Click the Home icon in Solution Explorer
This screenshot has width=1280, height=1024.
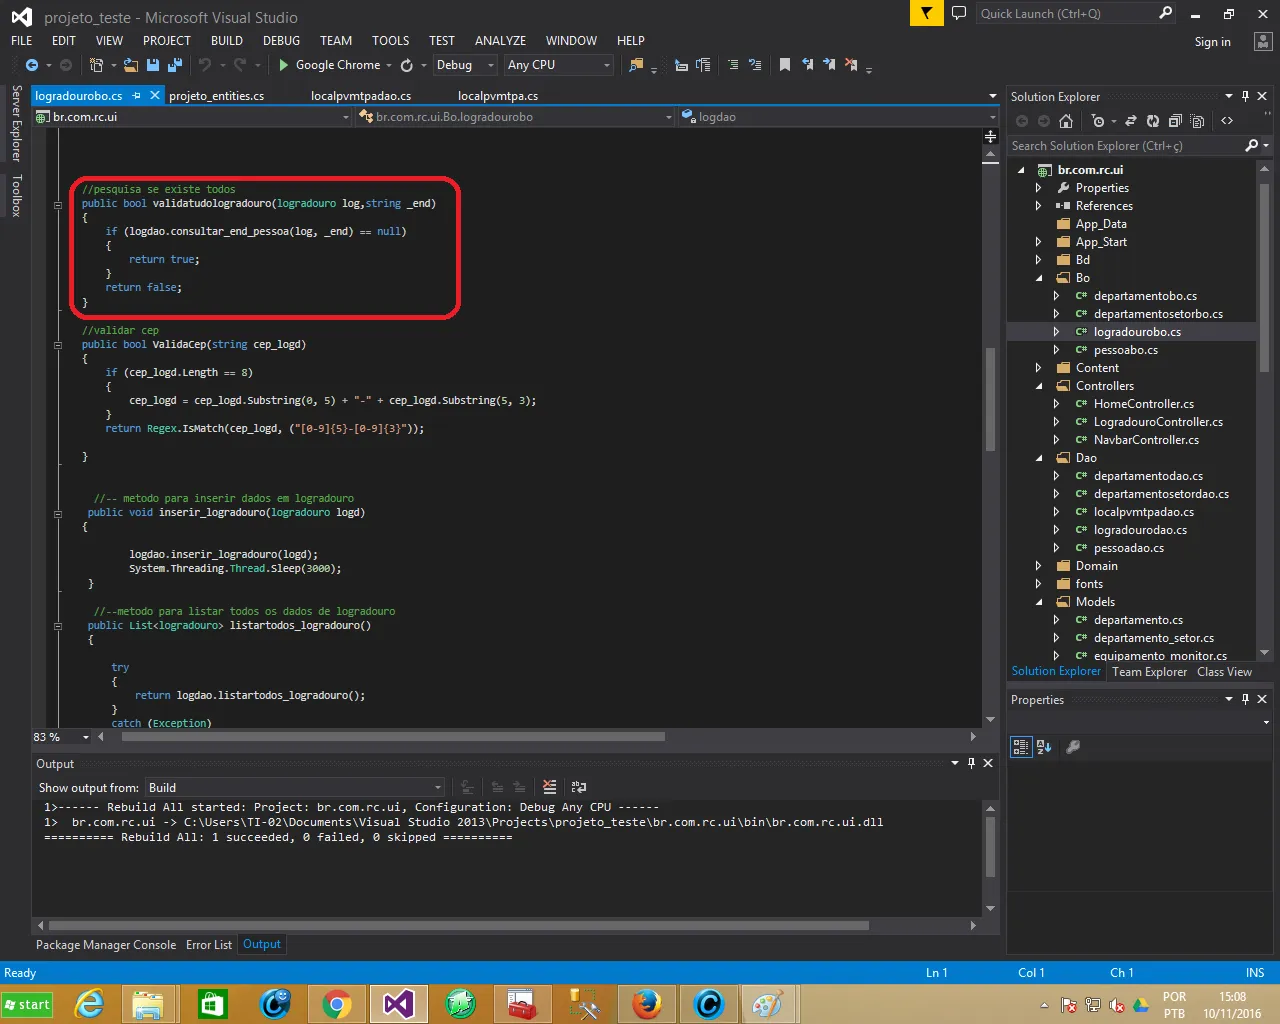[x=1066, y=121]
